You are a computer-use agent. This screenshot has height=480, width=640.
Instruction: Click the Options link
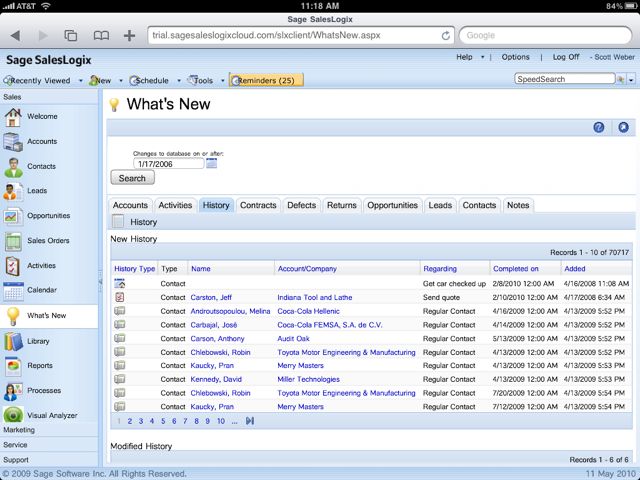(515, 57)
